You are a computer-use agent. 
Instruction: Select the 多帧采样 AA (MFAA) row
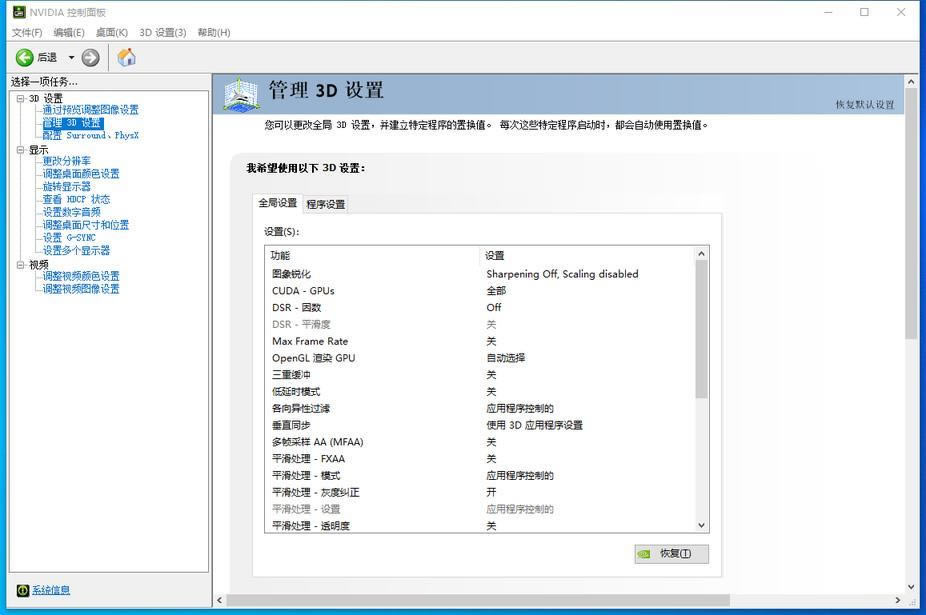click(x=480, y=442)
